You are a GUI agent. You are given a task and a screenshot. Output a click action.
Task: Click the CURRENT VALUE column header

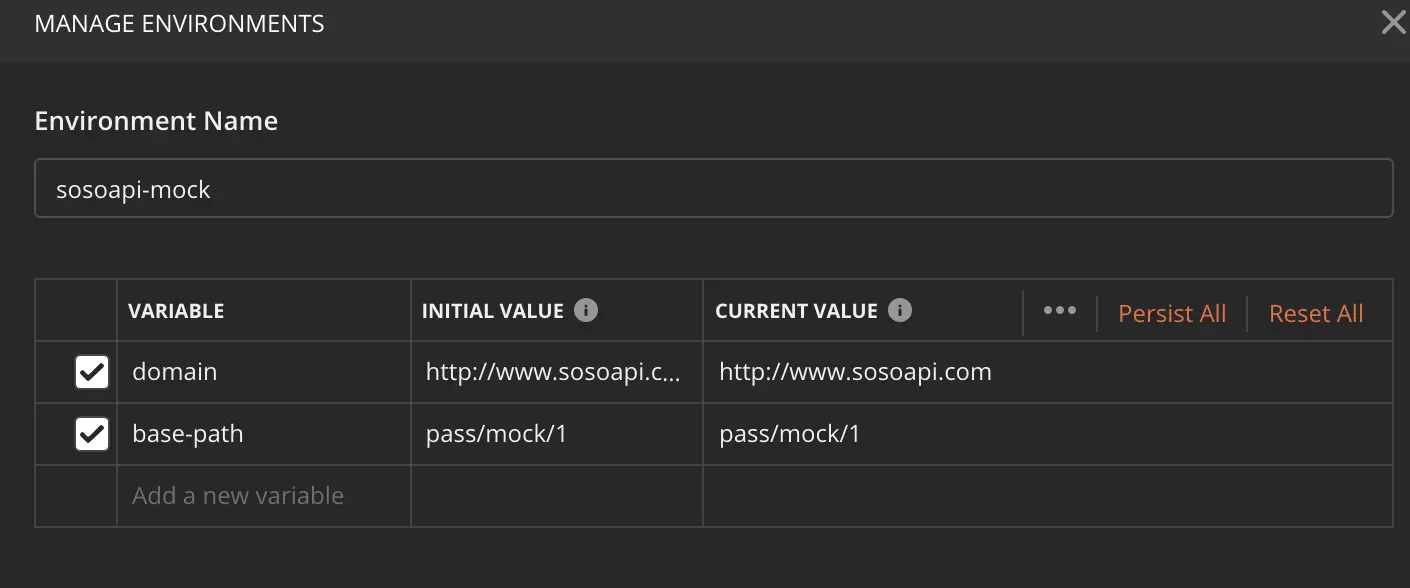click(x=796, y=311)
